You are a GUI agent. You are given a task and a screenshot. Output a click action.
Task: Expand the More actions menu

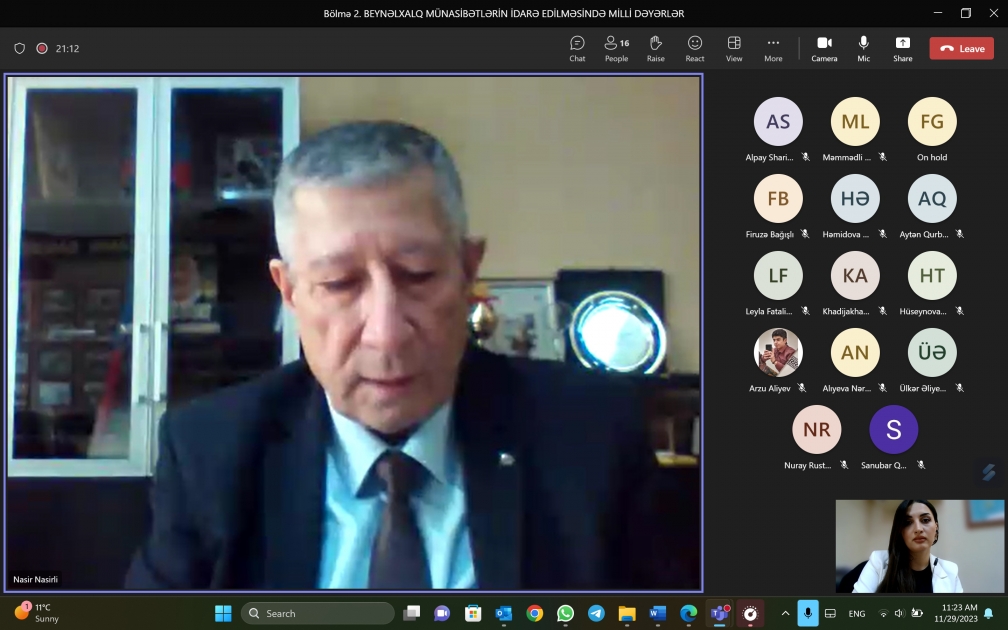[x=773, y=48]
